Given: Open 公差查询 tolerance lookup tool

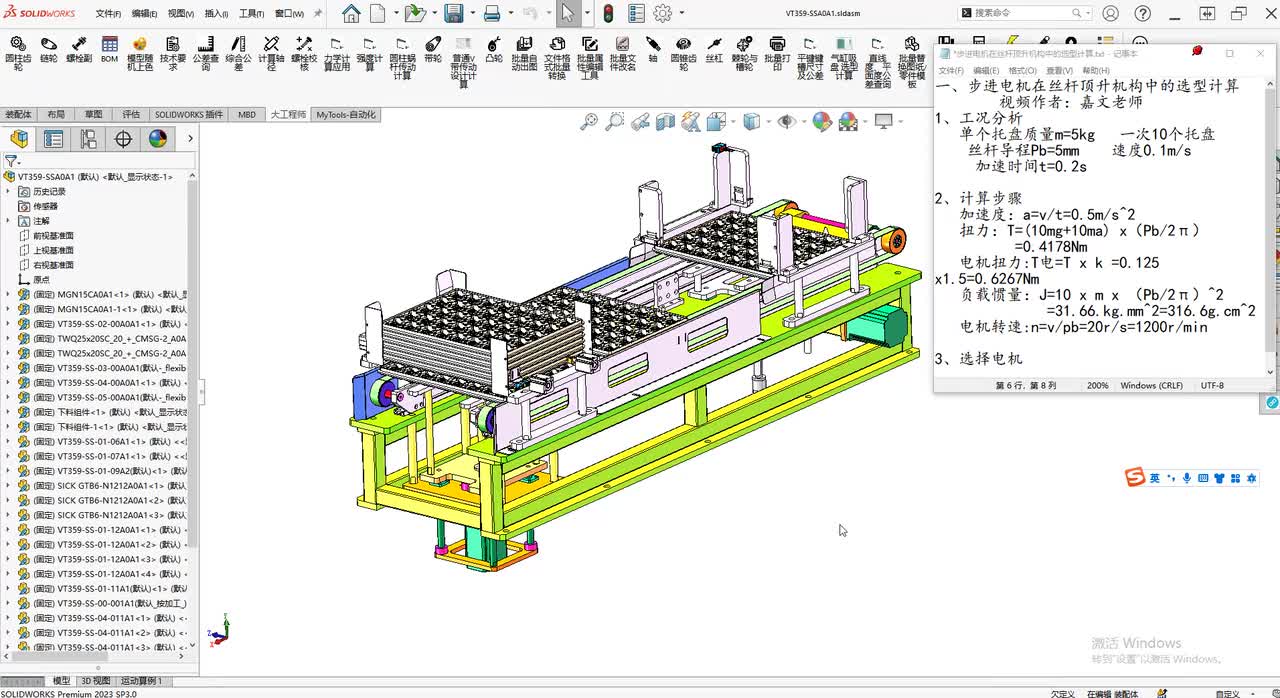Looking at the screenshot, I should (204, 54).
